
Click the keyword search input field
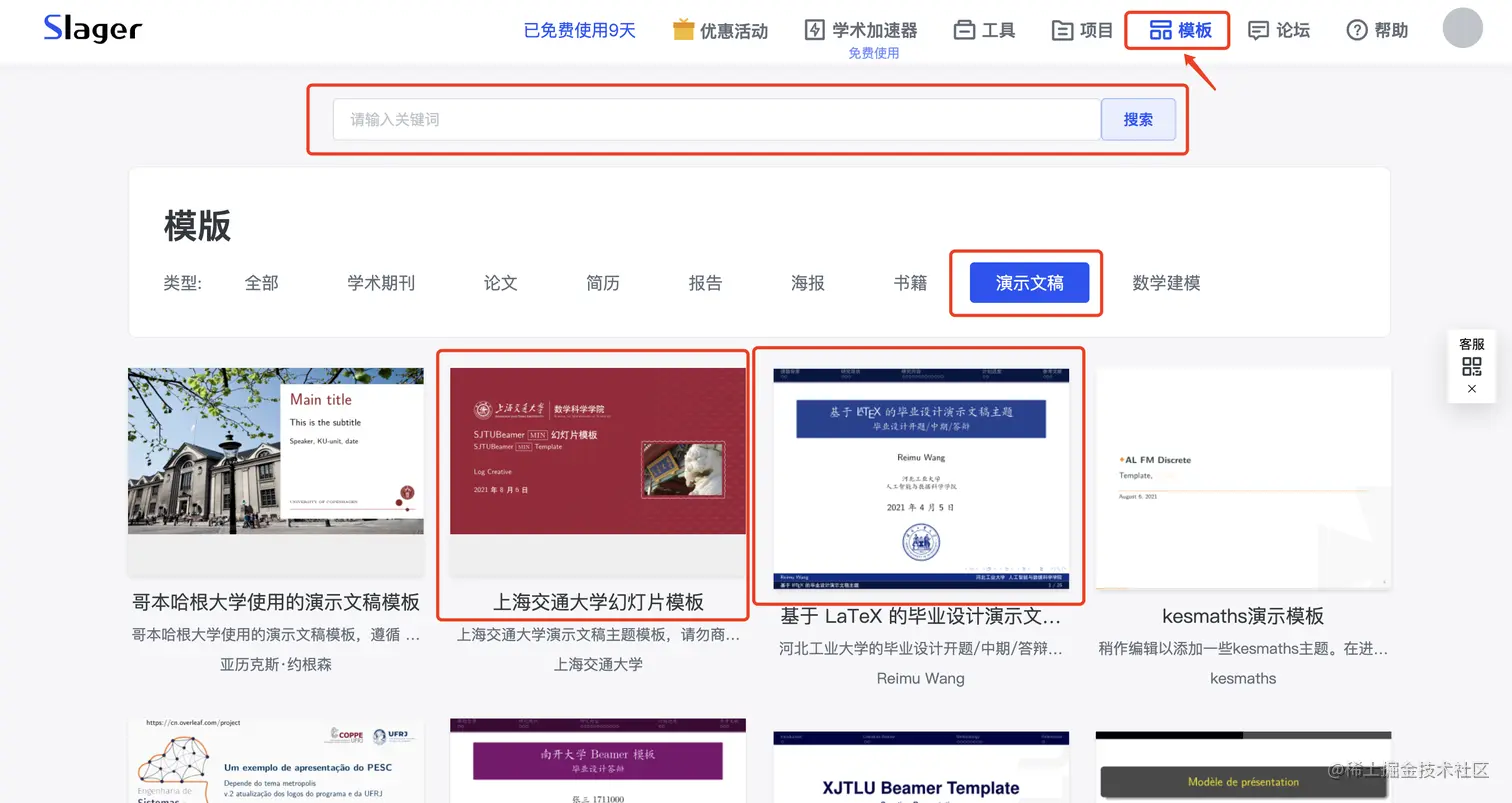tap(717, 119)
